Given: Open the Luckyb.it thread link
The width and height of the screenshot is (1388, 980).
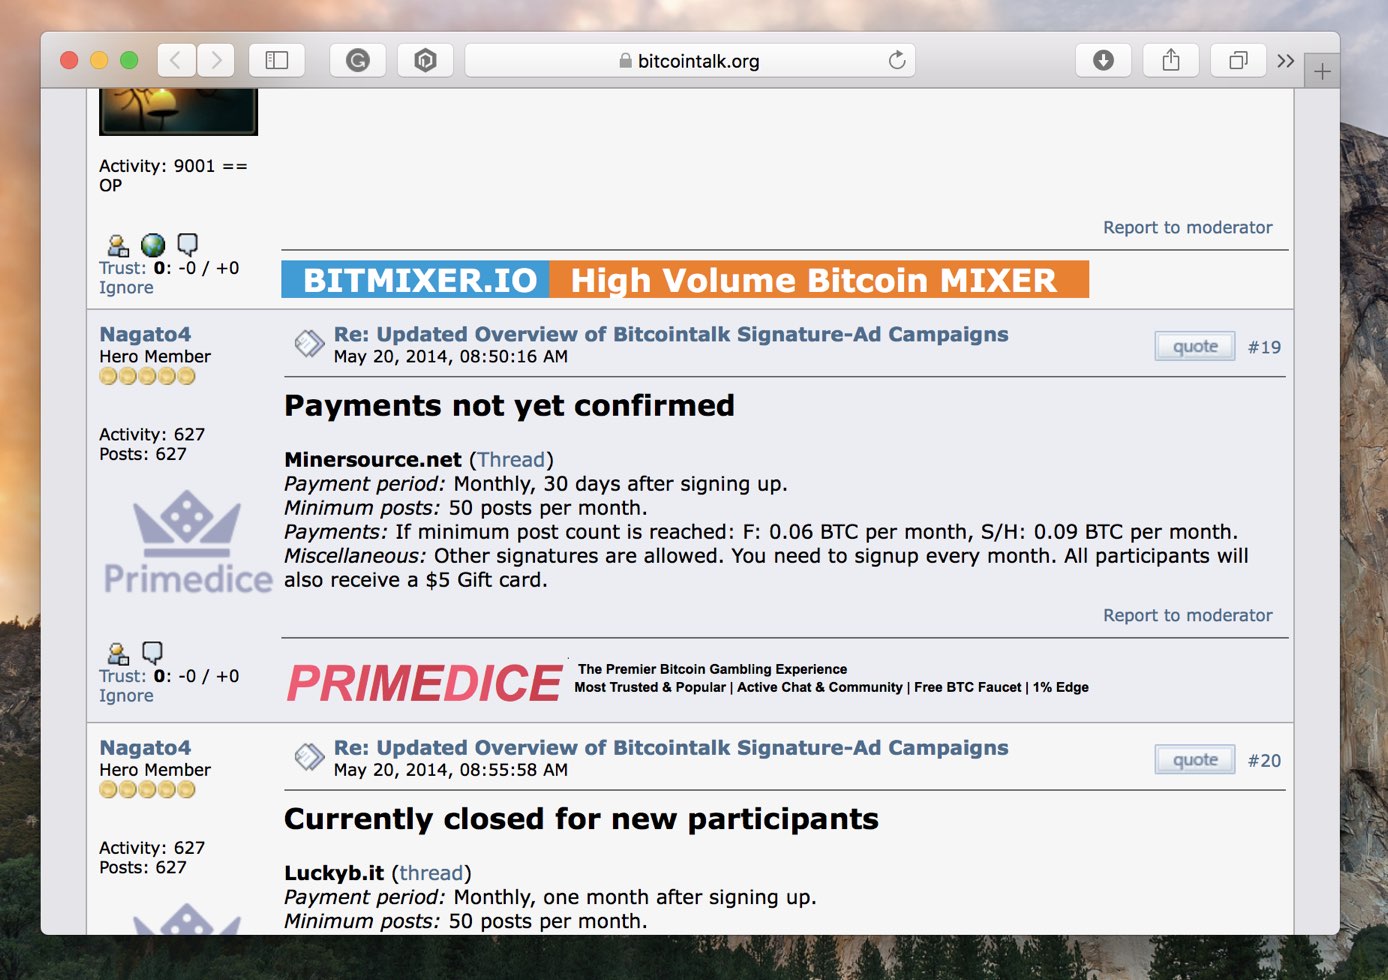Looking at the screenshot, I should (x=431, y=873).
